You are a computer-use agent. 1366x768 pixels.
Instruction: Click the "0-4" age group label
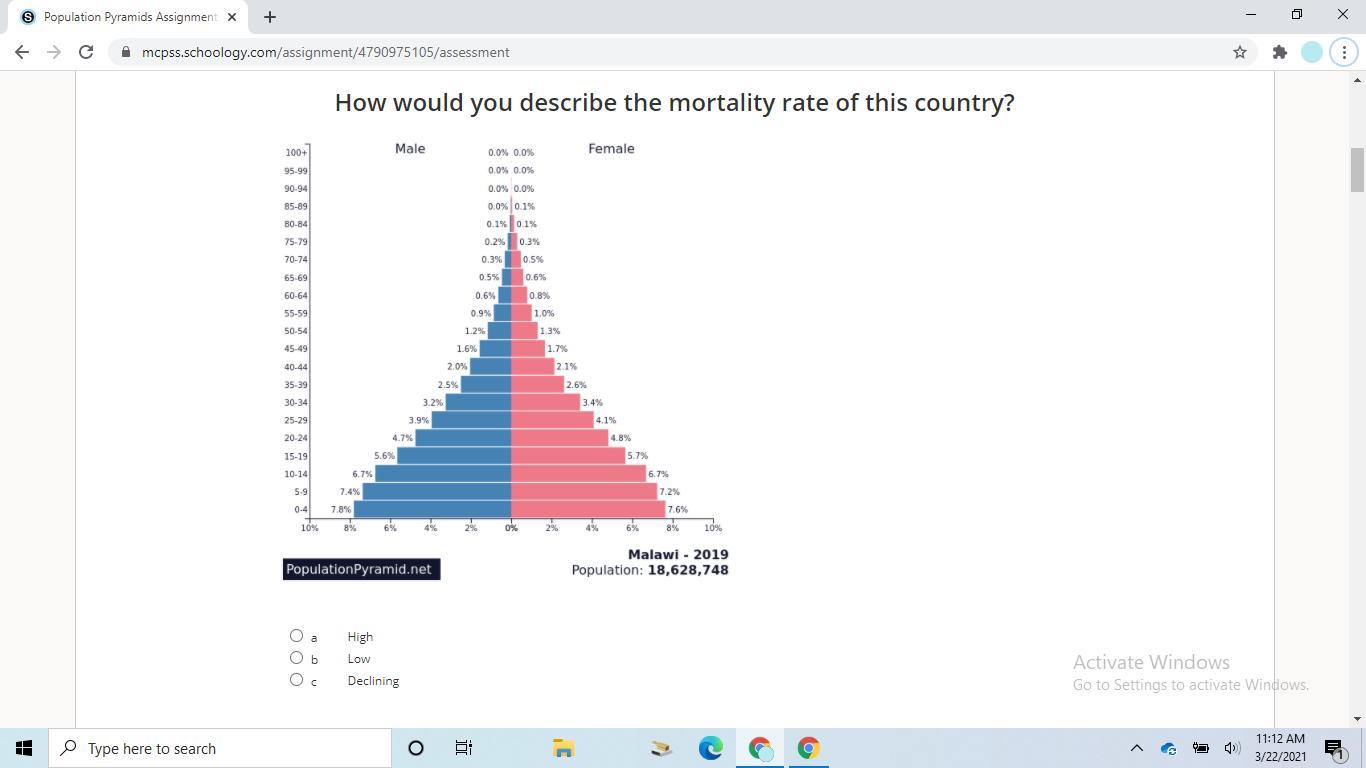point(300,510)
